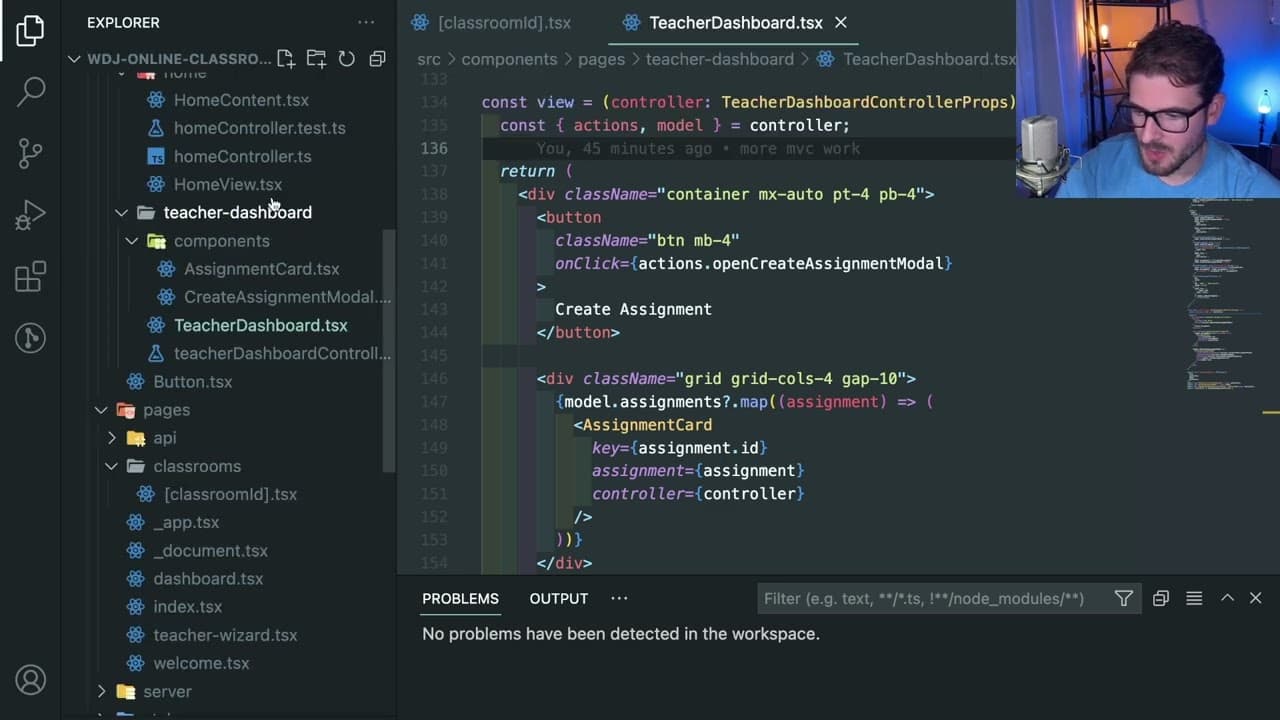Open the Source Control view
Viewport: 1280px width, 720px height.
point(30,153)
